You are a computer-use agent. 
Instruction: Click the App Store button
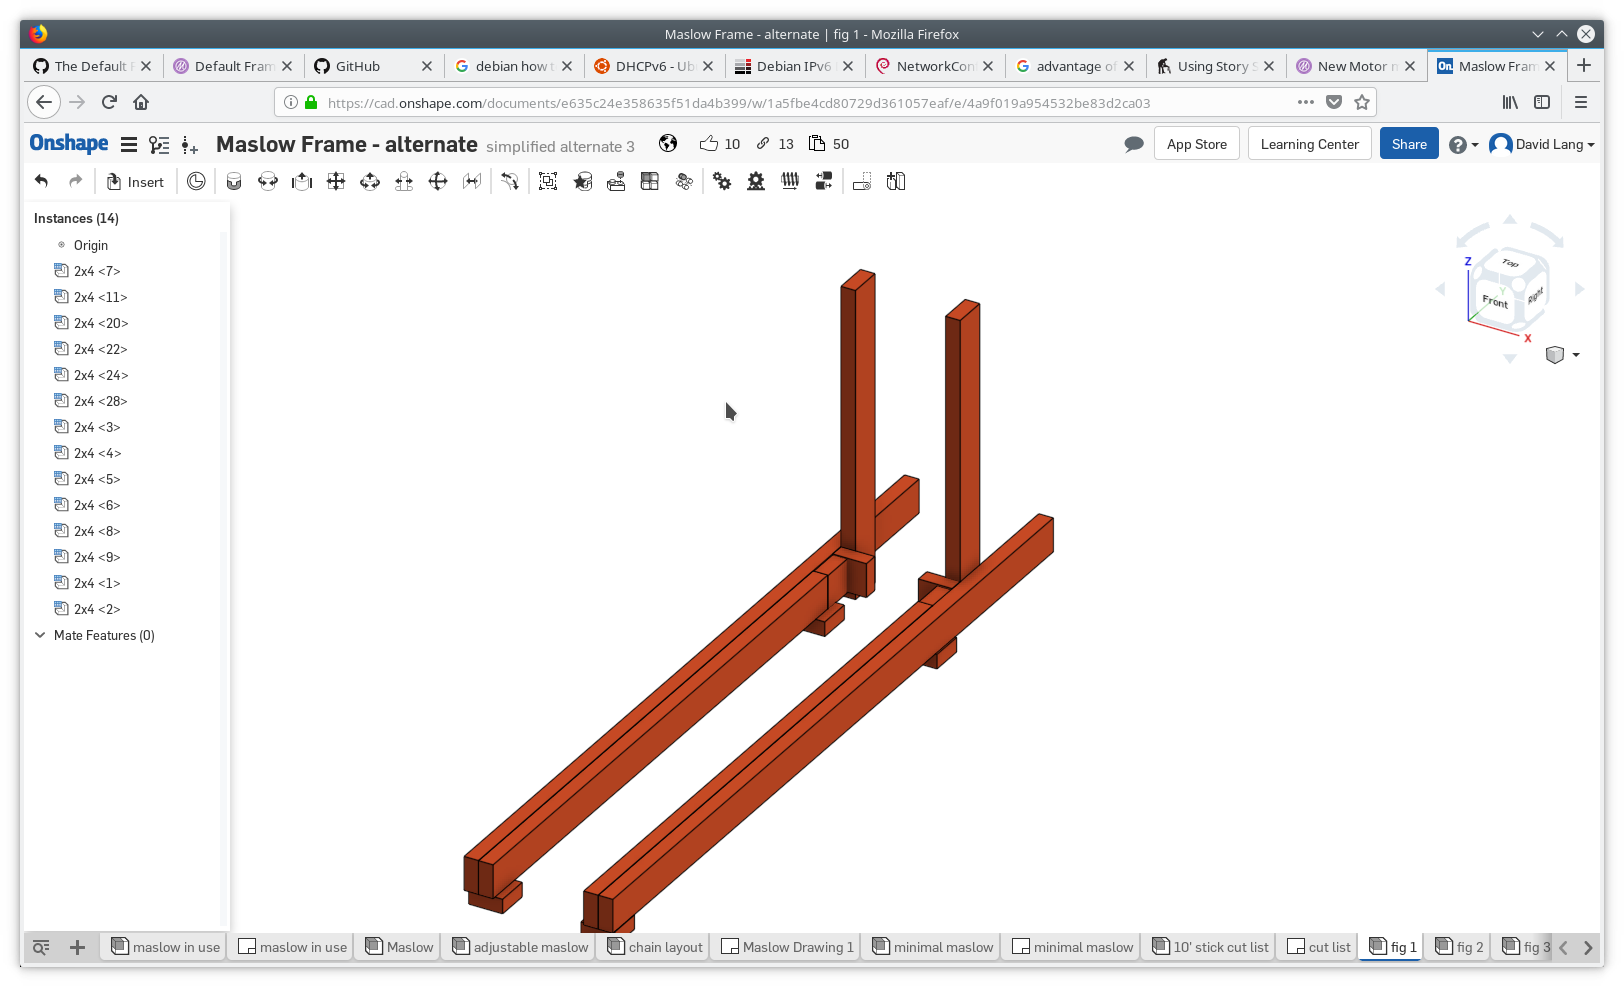(x=1197, y=144)
